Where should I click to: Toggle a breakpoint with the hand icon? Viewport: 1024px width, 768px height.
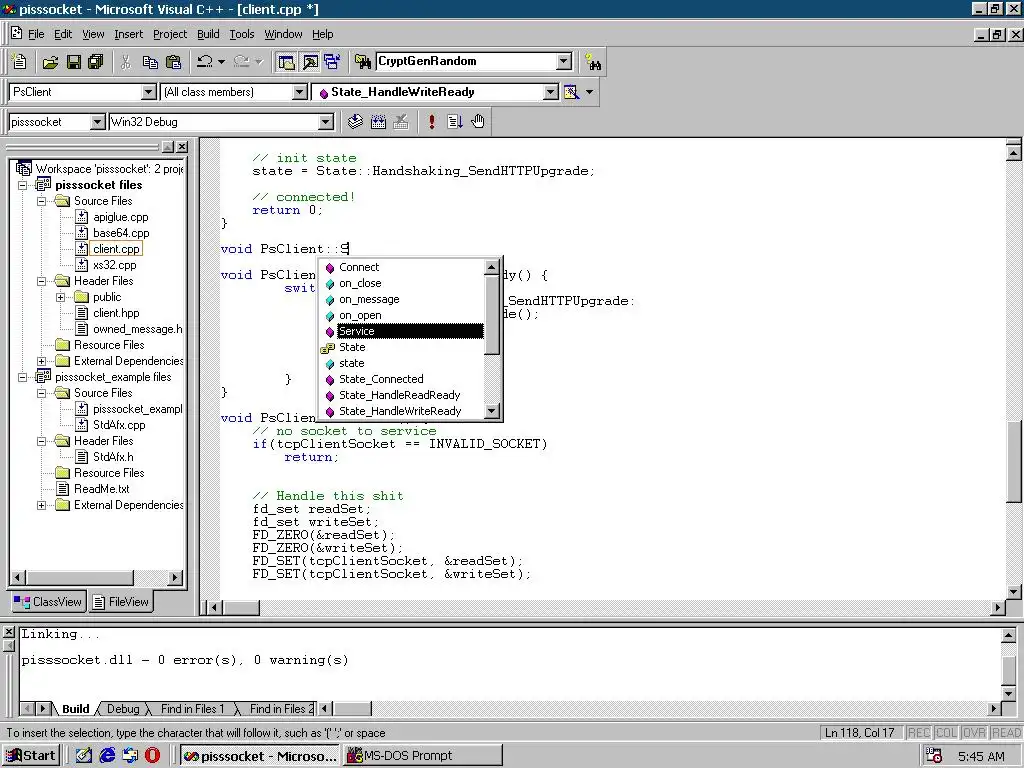click(478, 121)
